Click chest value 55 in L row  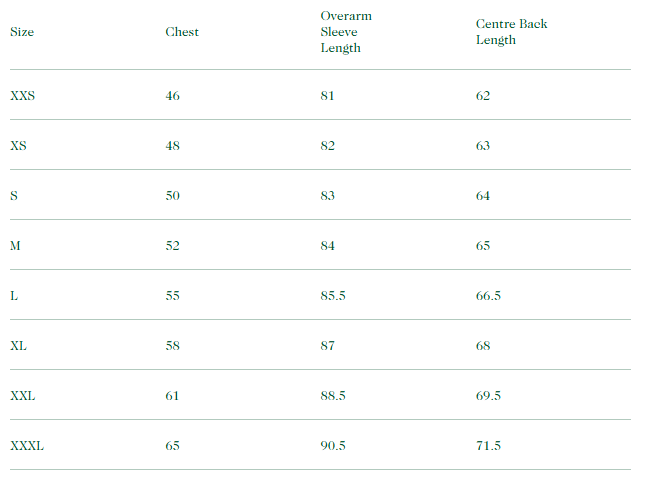[173, 296]
